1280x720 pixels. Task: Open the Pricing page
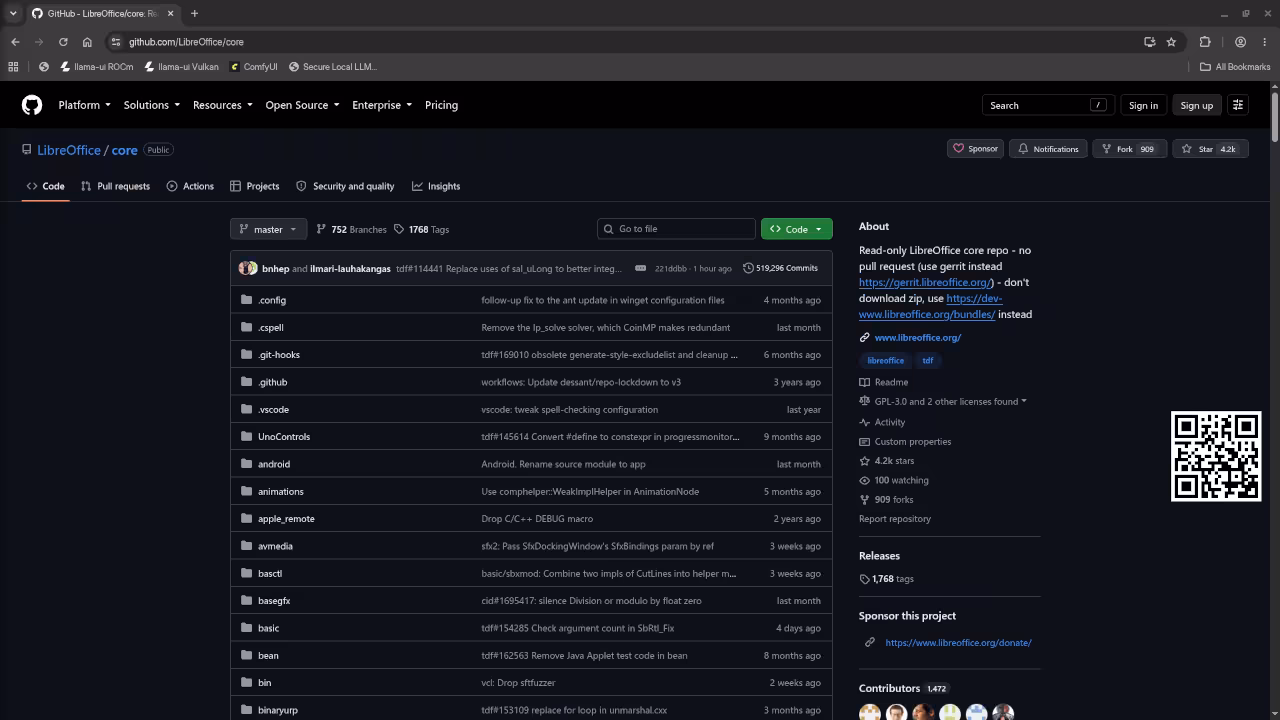pos(441,105)
